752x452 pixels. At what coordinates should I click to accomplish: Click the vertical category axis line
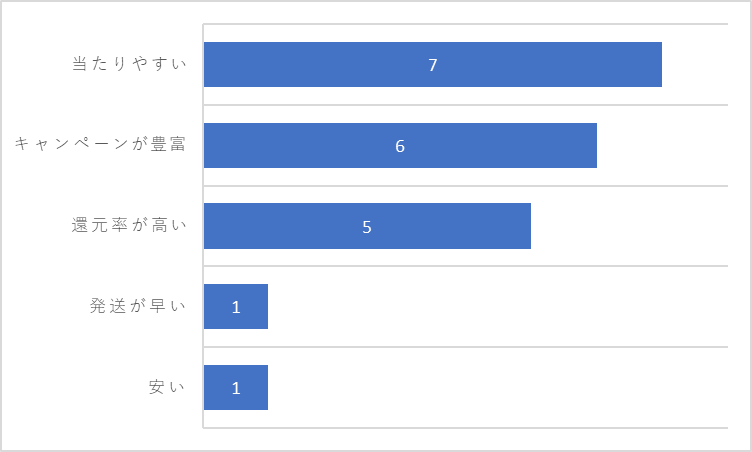coord(203,226)
